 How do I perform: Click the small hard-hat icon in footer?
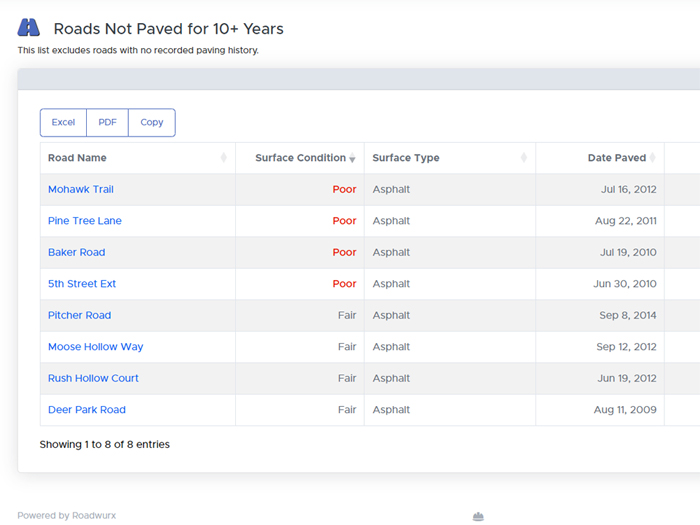point(478,516)
